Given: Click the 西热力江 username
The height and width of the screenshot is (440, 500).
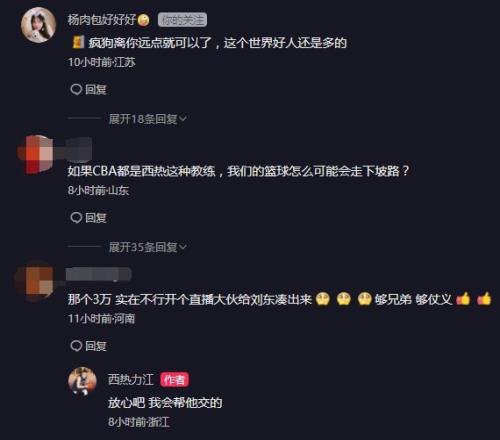Looking at the screenshot, I should [x=131, y=380].
